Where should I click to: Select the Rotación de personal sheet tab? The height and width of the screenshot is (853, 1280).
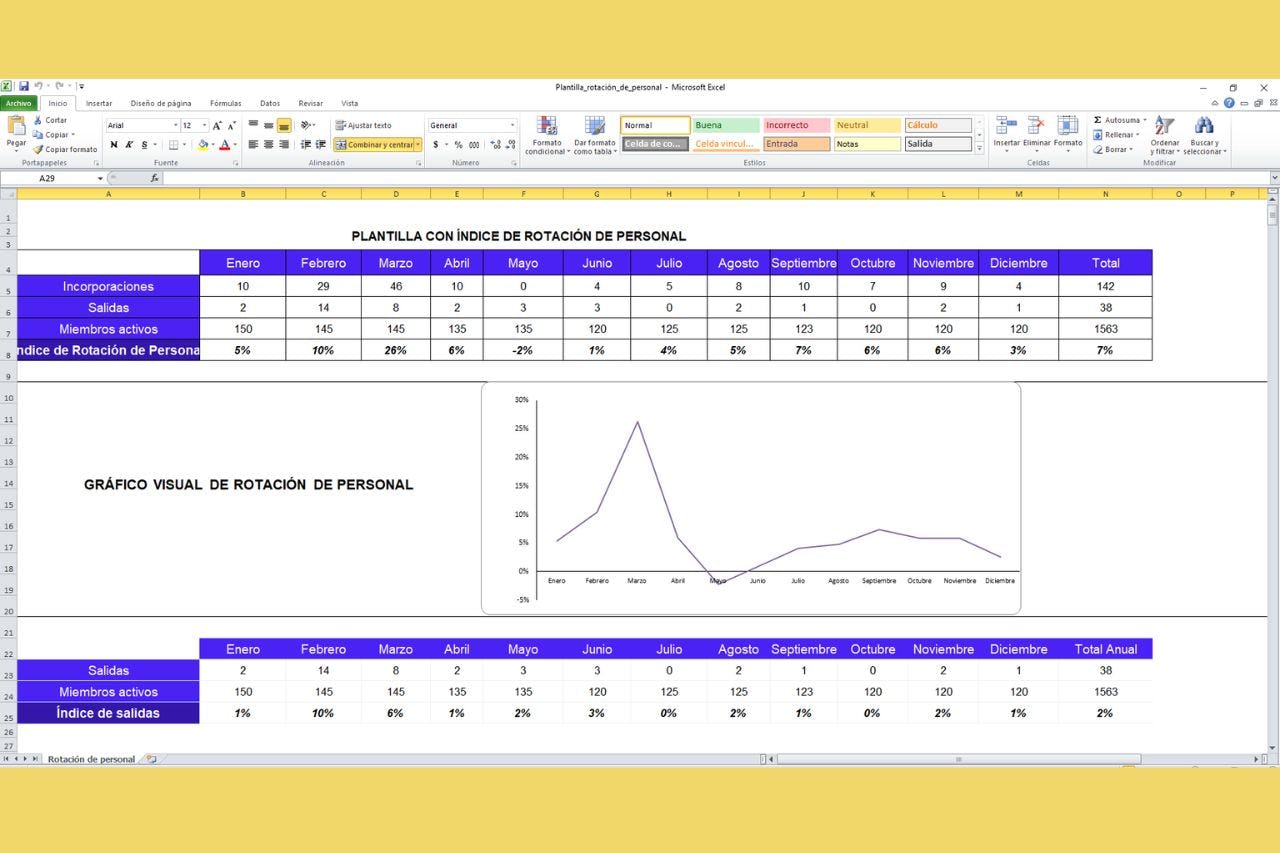[91, 759]
